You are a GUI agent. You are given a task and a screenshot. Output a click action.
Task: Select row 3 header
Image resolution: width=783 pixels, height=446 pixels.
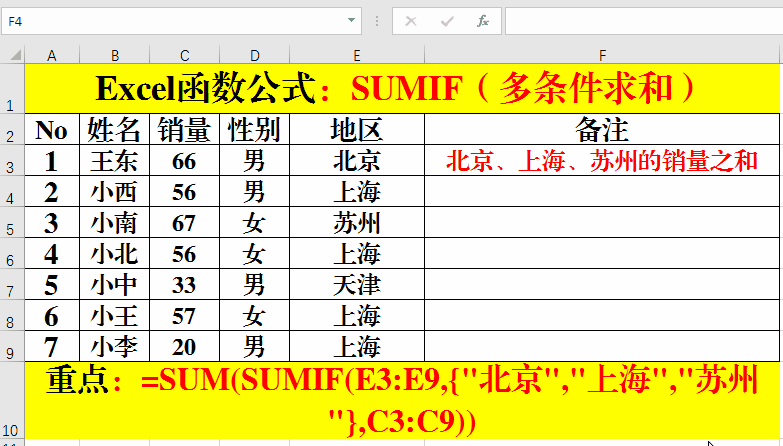[12, 160]
